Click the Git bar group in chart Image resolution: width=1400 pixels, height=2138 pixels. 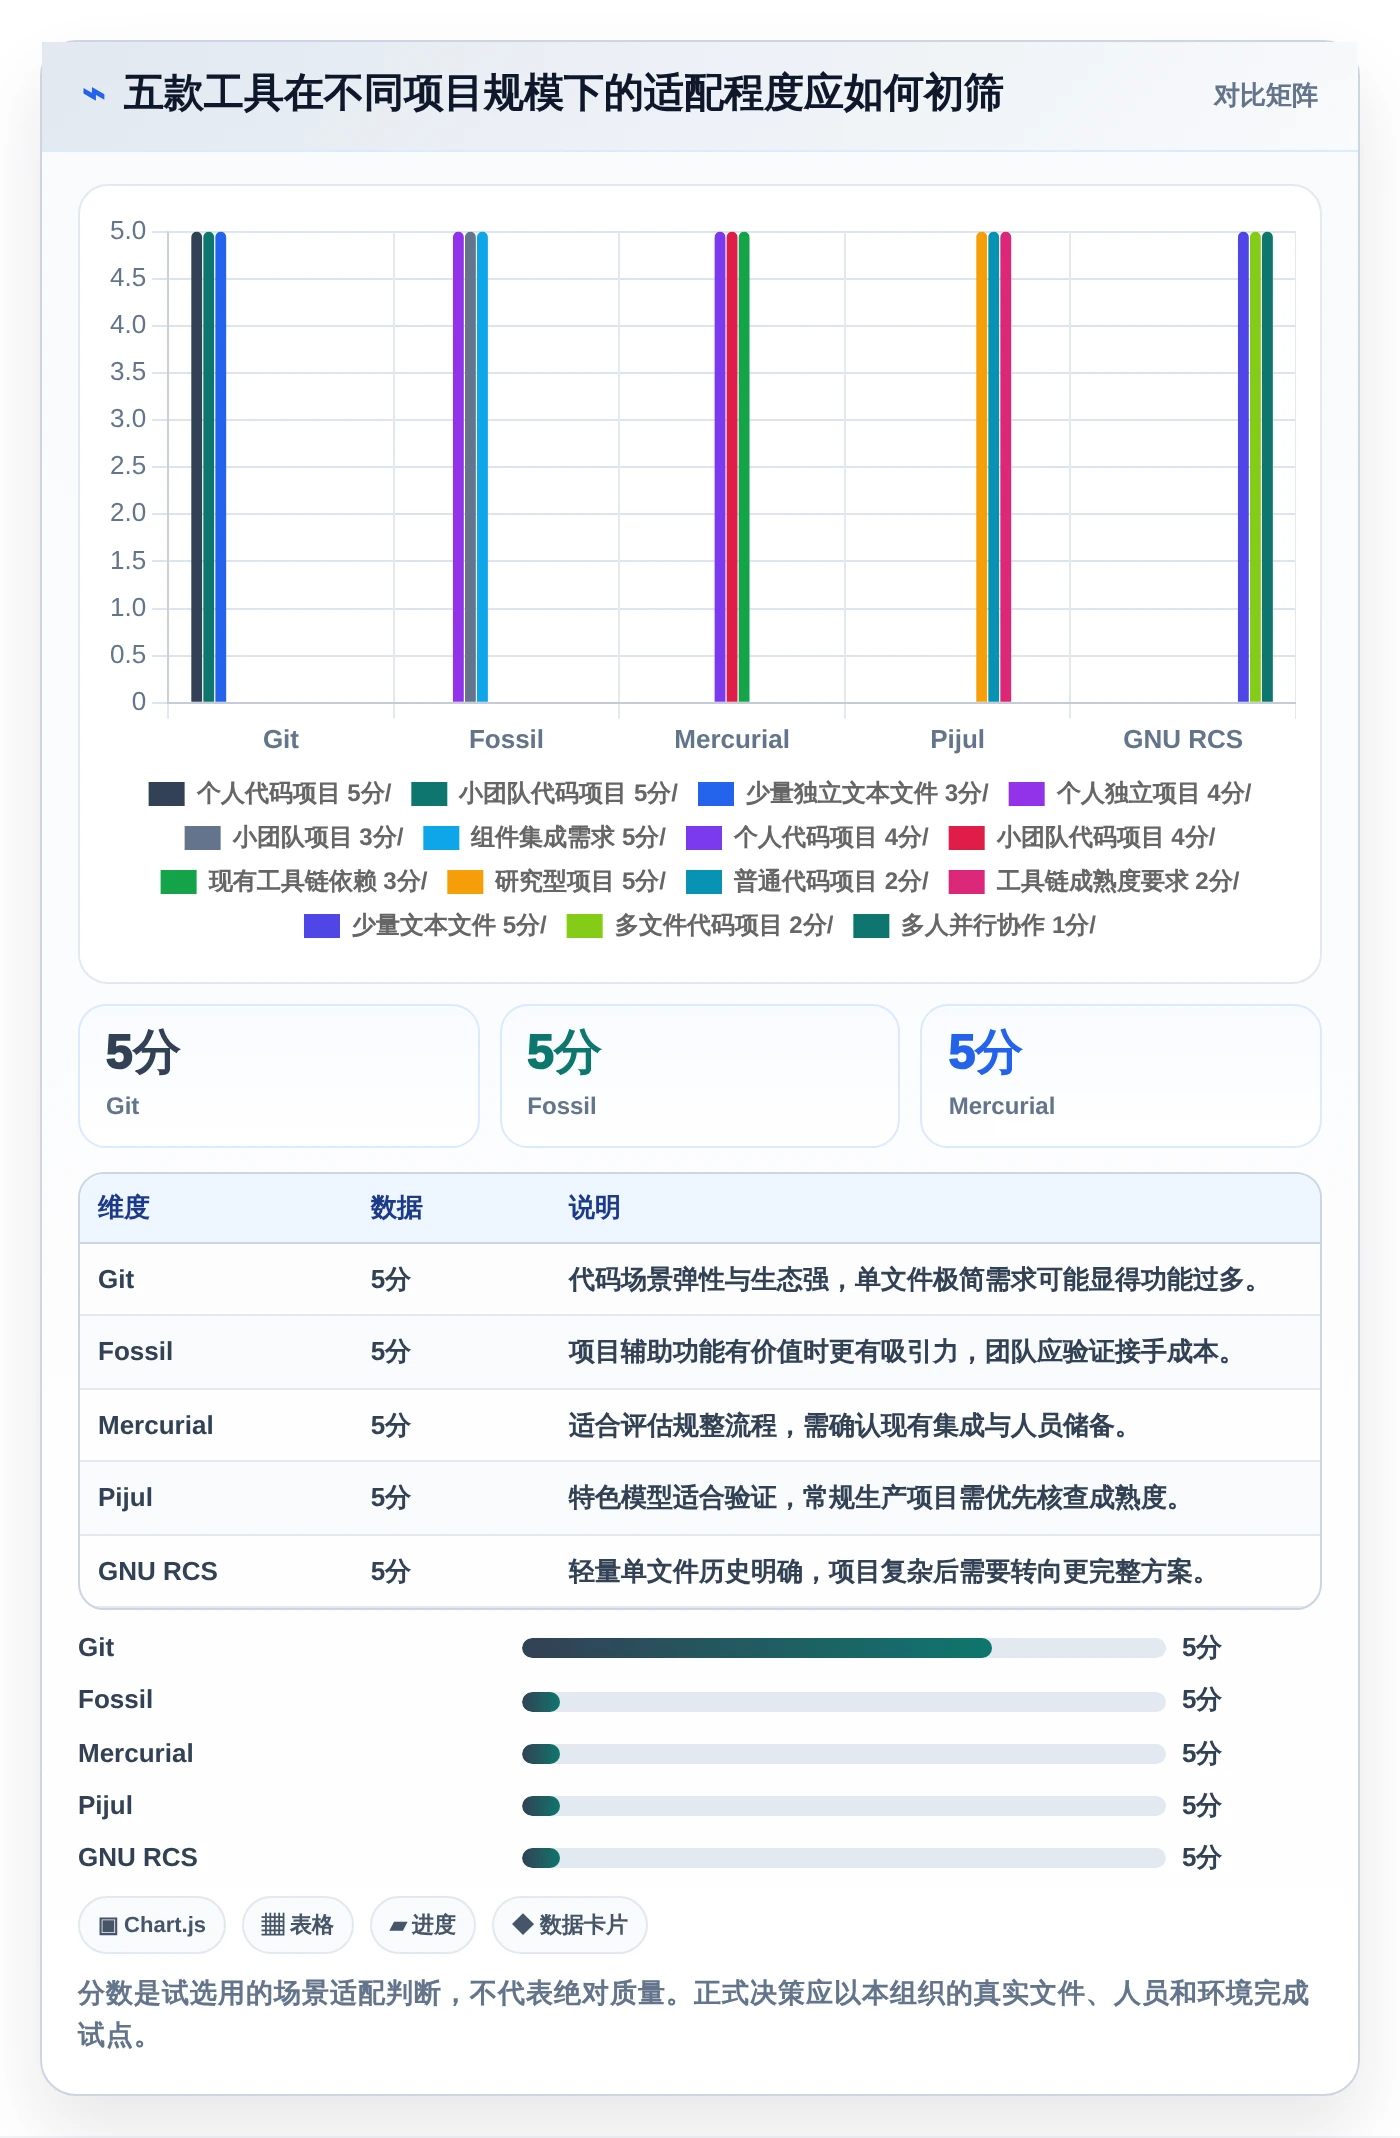pyautogui.click(x=209, y=467)
